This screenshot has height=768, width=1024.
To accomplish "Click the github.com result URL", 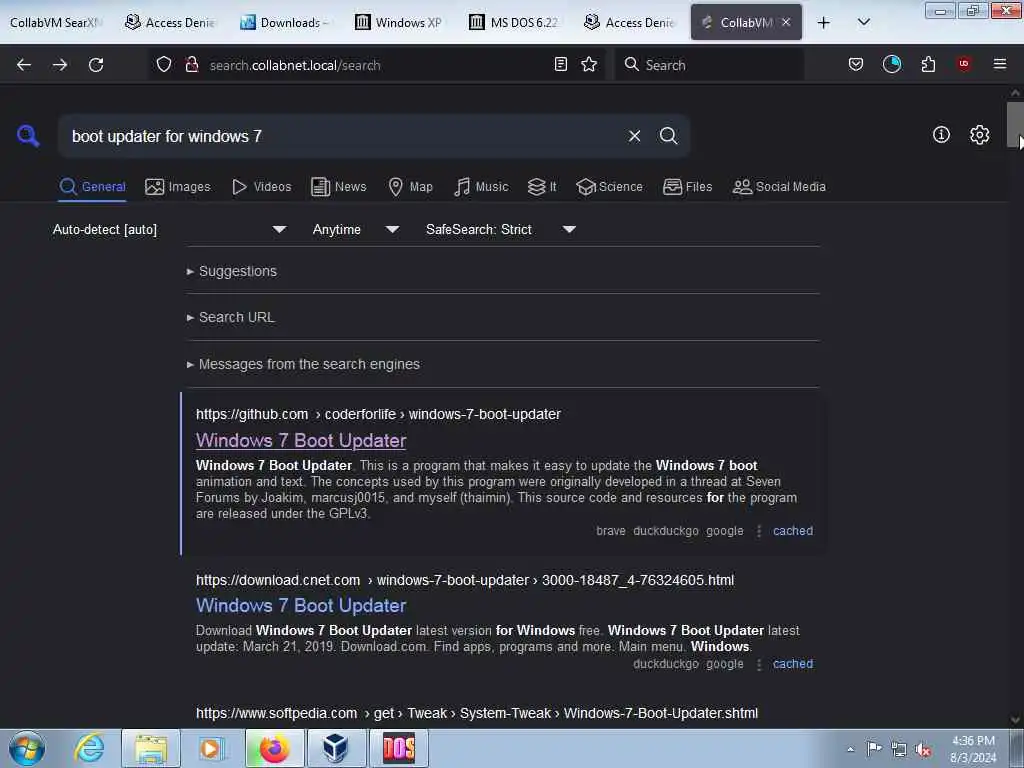I will coord(378,415).
